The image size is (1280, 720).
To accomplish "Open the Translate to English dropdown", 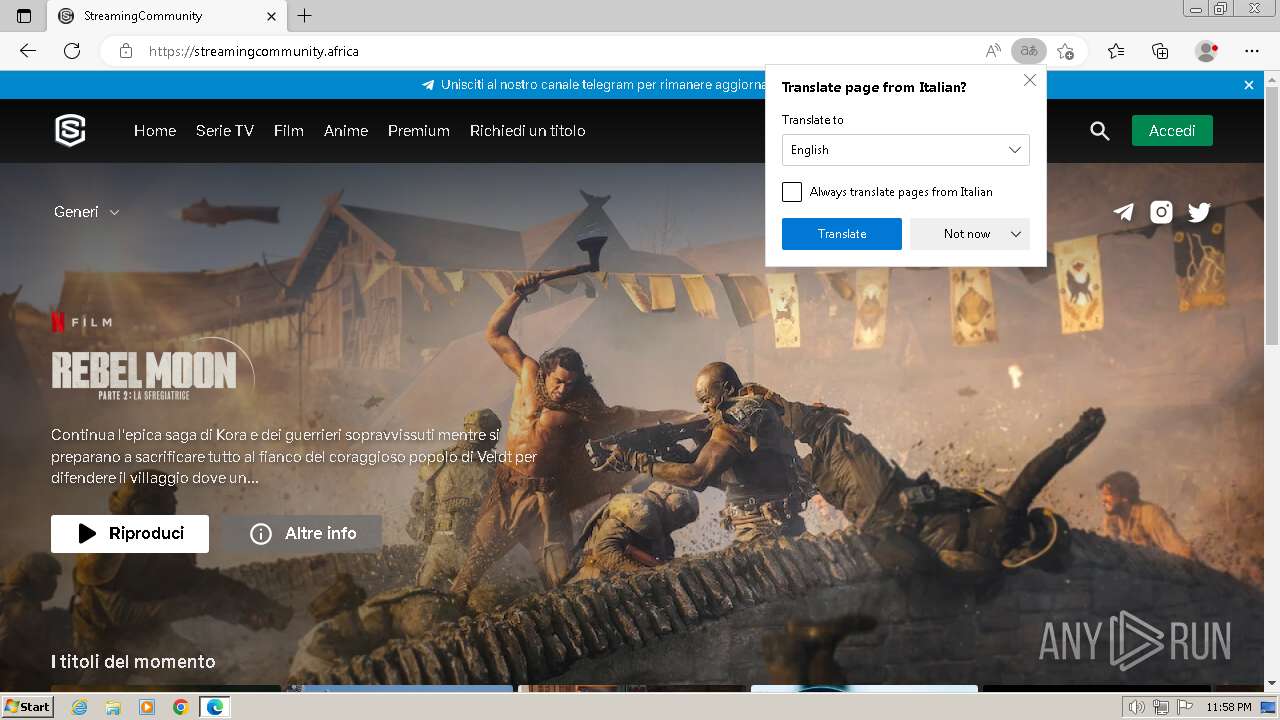I will (x=906, y=150).
